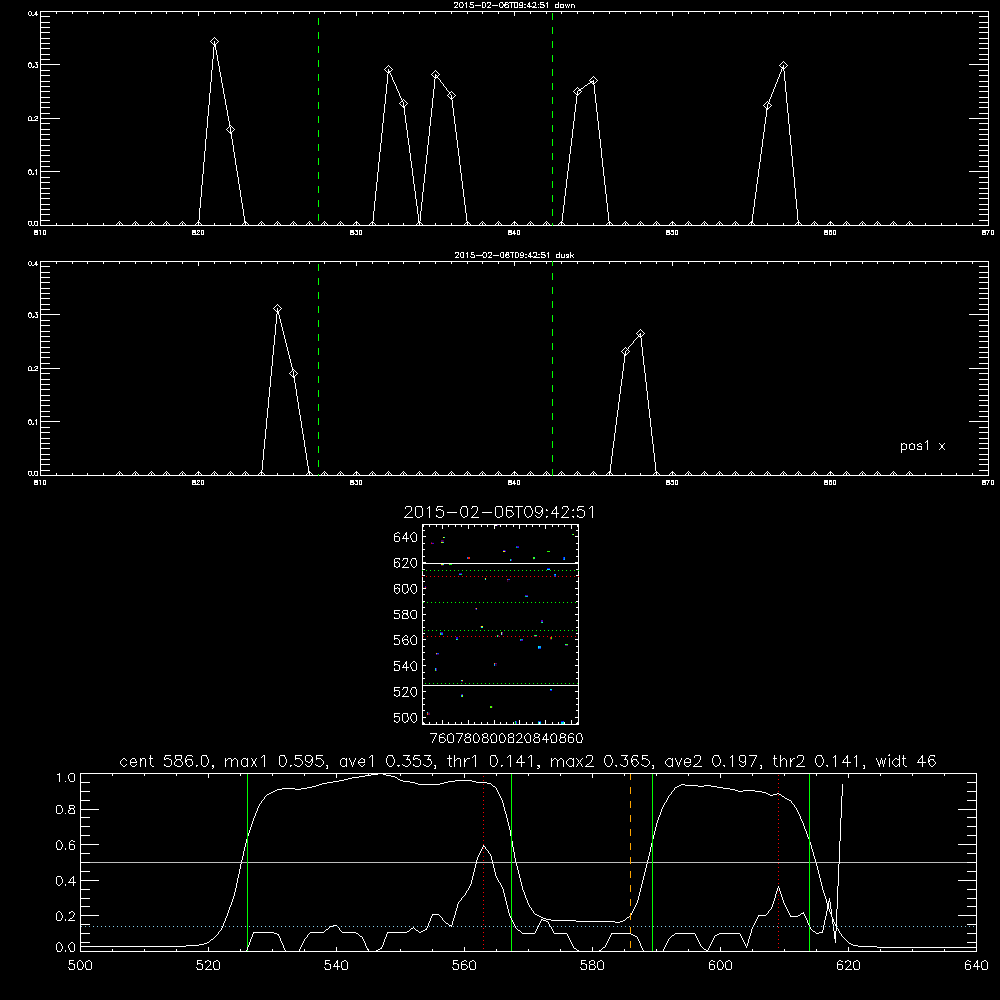Click the scatter plot's timestamp title
Screen dimensions: 1000x1000
point(499,512)
